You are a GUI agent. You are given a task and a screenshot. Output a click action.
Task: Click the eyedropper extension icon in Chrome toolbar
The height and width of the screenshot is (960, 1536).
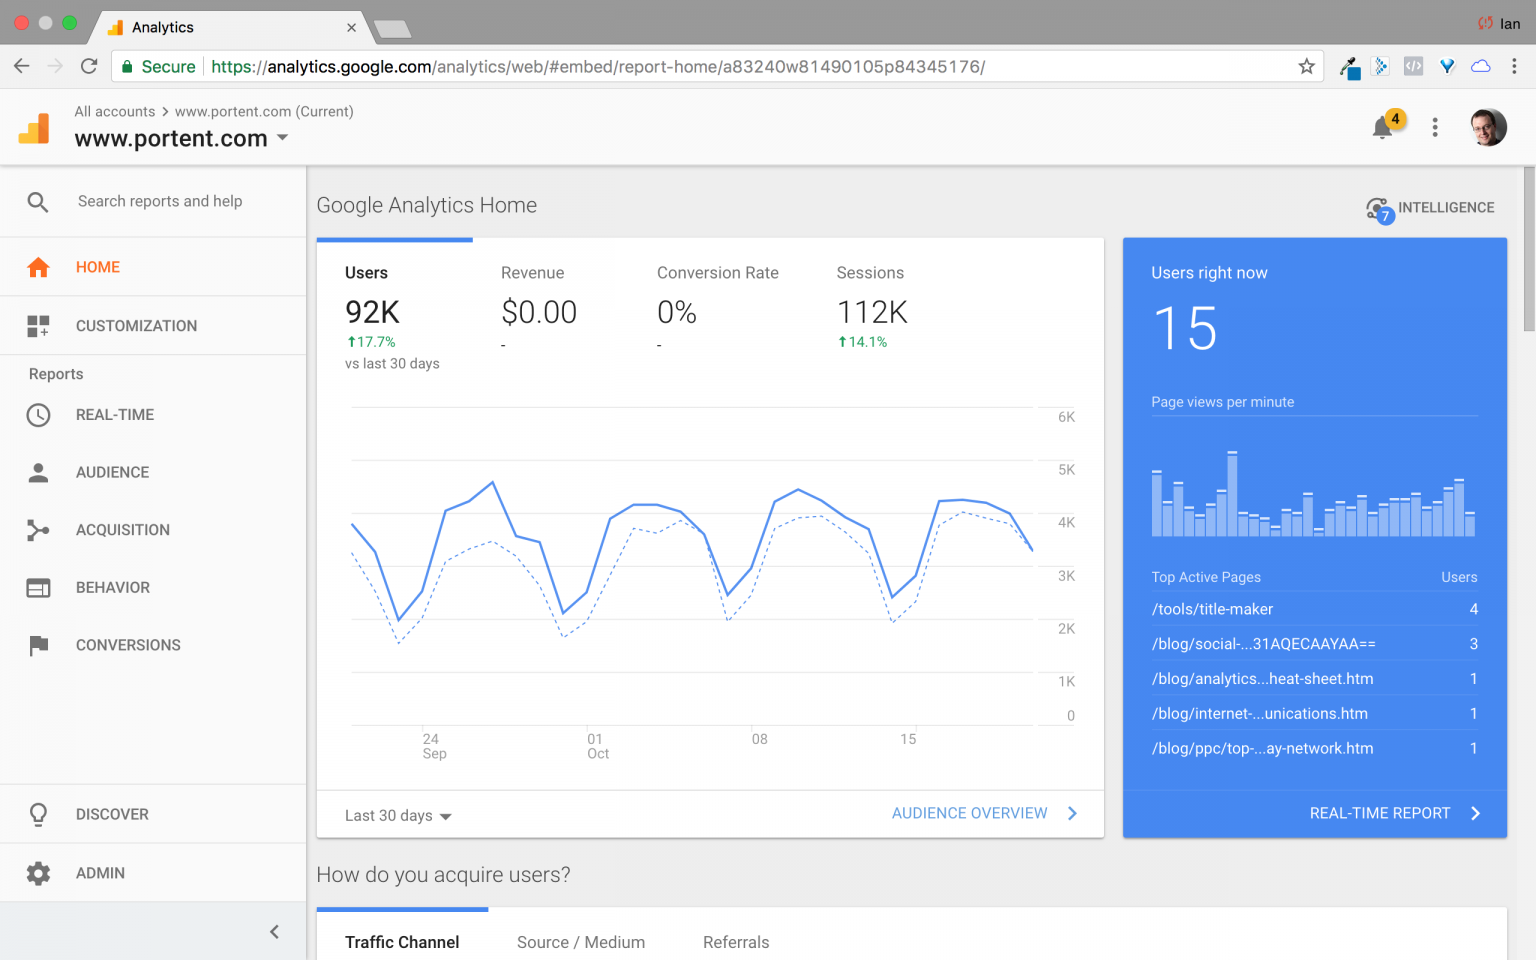point(1349,68)
